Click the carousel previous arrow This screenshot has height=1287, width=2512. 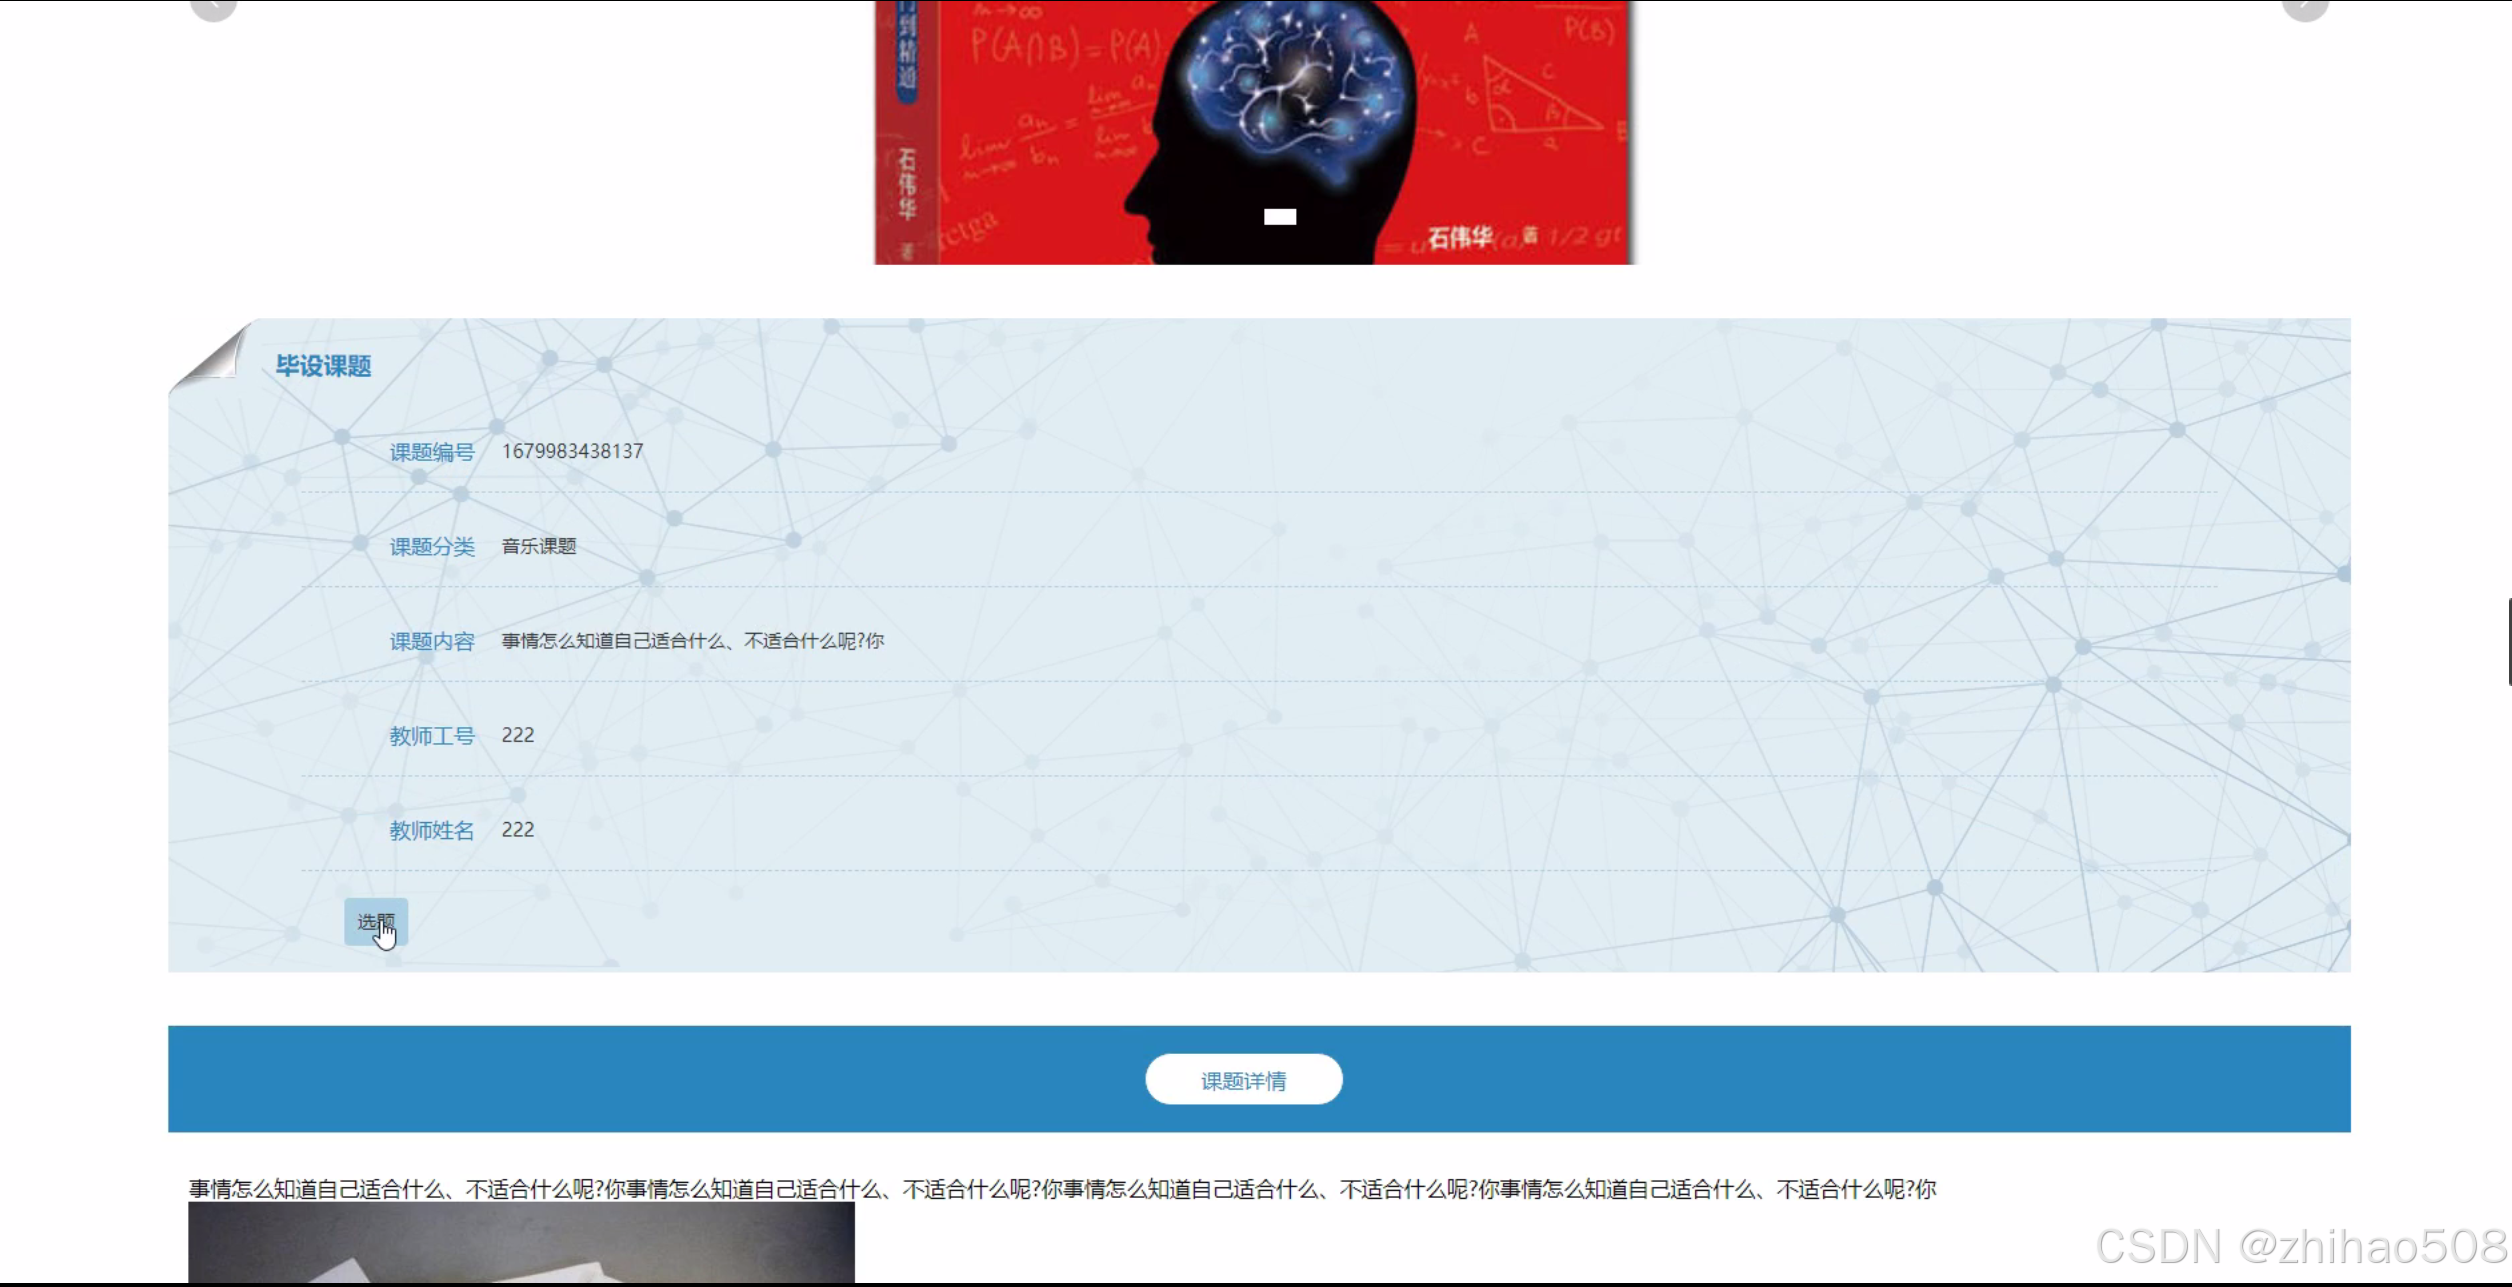(213, 7)
